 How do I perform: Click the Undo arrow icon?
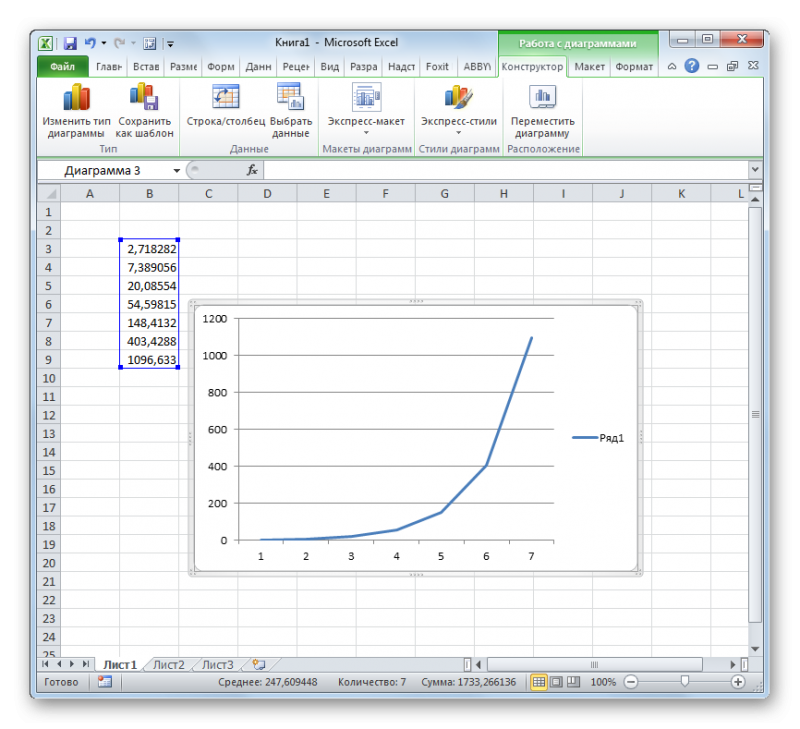coord(90,43)
